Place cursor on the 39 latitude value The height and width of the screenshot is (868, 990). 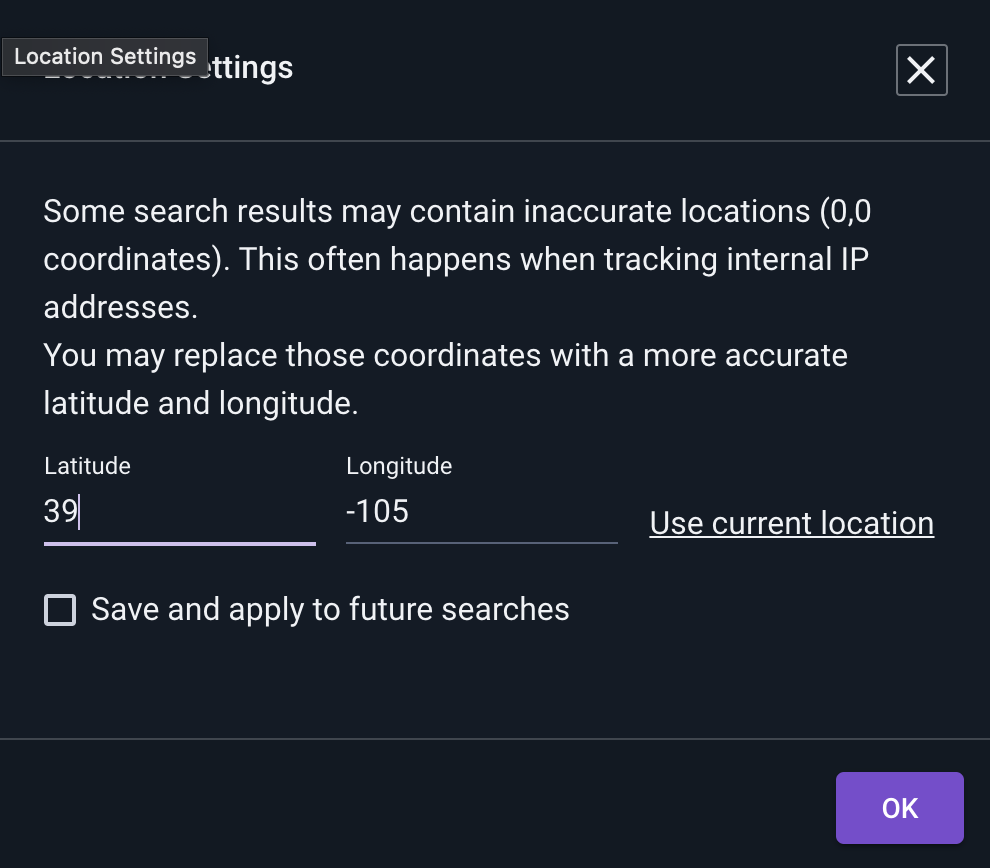pos(61,511)
